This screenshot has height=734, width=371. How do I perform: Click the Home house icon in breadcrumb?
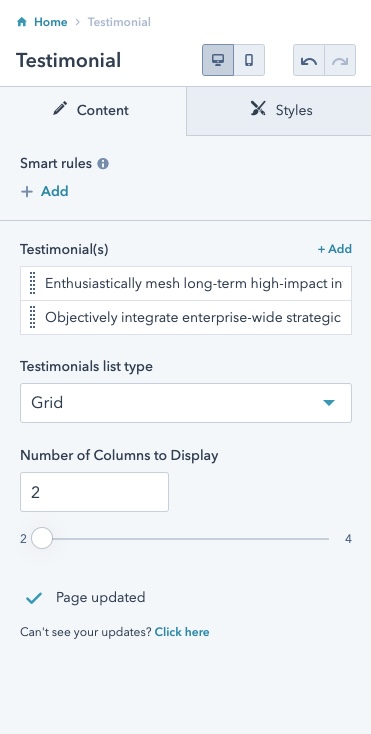(22, 22)
